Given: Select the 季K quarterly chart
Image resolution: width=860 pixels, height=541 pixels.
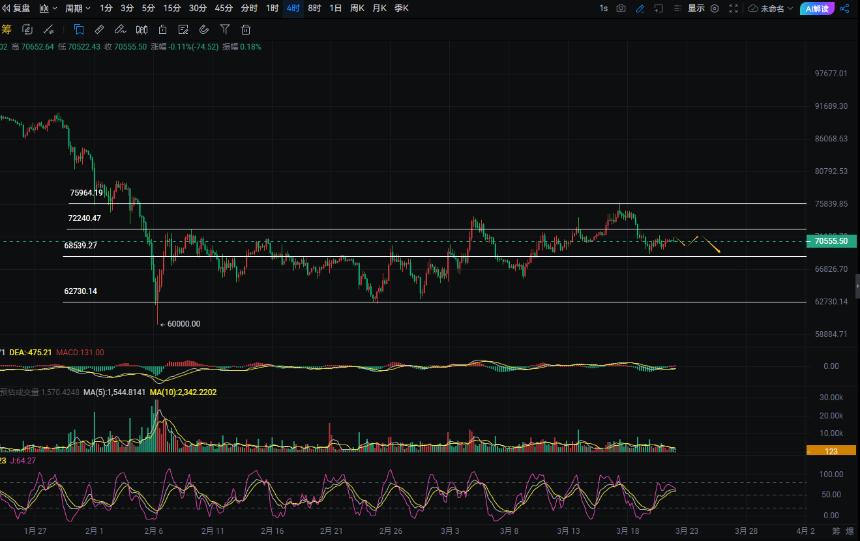Looking at the screenshot, I should coord(401,8).
